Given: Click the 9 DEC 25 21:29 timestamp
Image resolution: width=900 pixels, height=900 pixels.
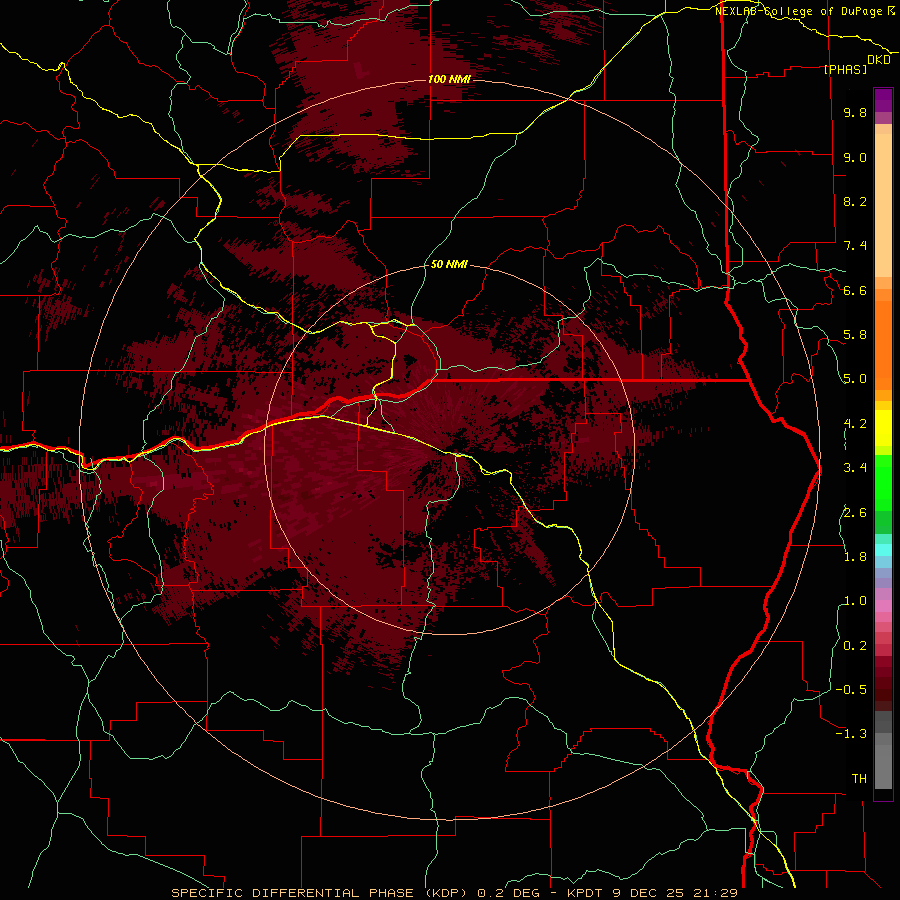Looking at the screenshot, I should tap(675, 893).
